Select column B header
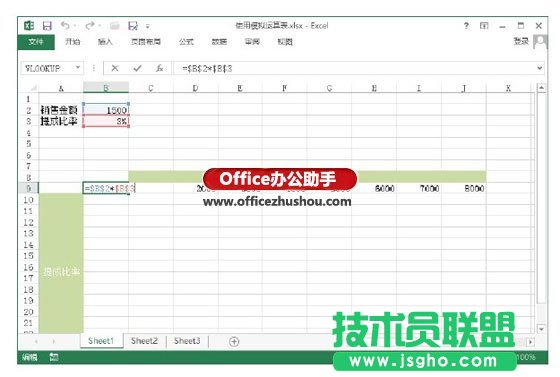This screenshot has width=560, height=377. coord(106,88)
